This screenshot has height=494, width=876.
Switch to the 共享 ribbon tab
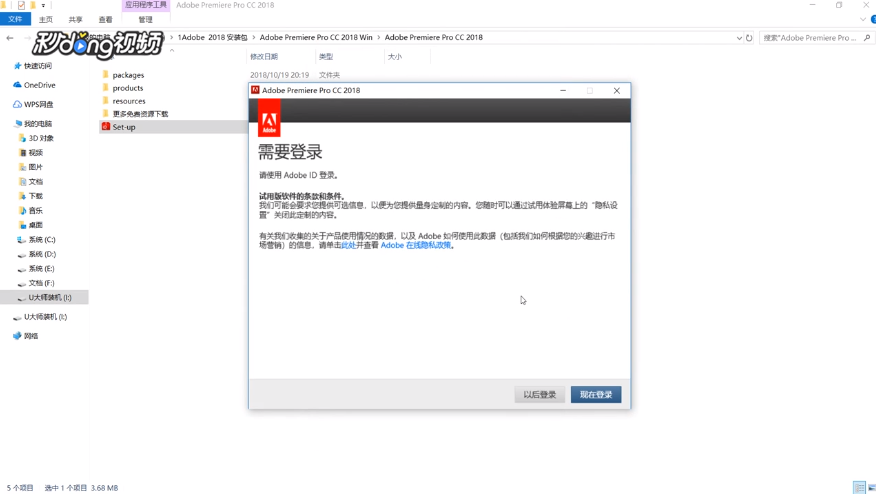pyautogui.click(x=75, y=20)
